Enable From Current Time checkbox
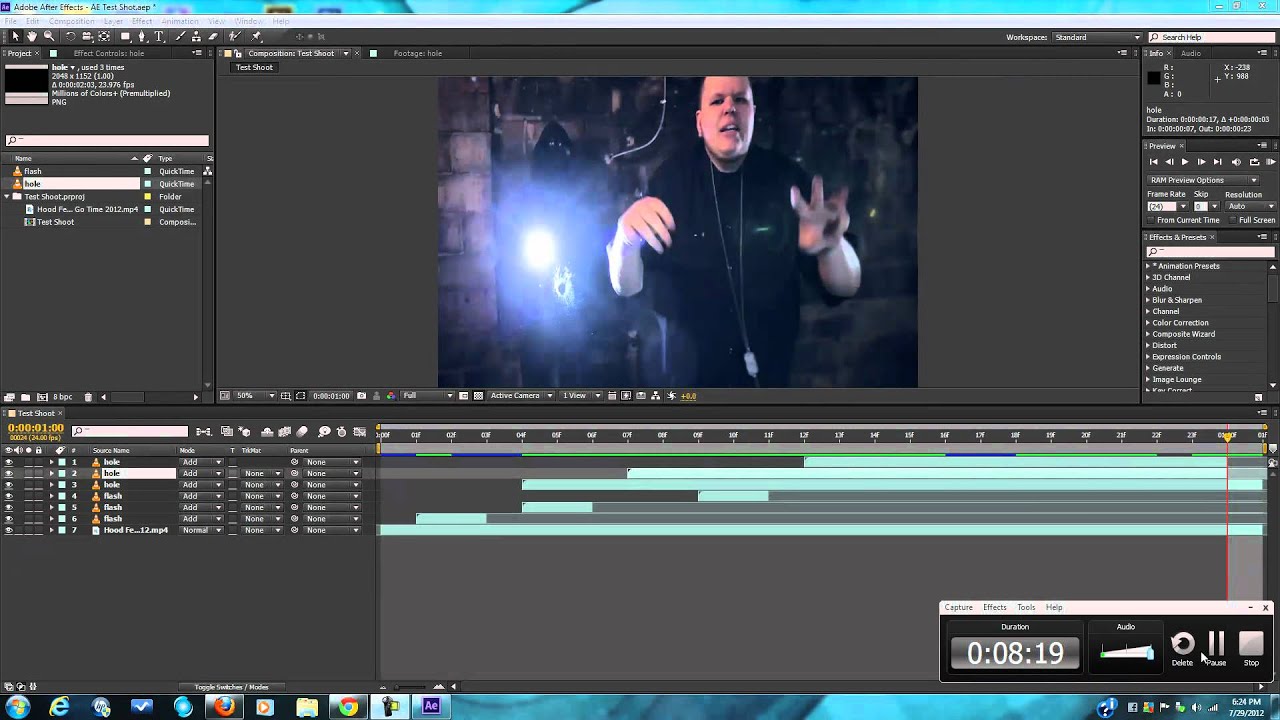1280x720 pixels. (1151, 220)
